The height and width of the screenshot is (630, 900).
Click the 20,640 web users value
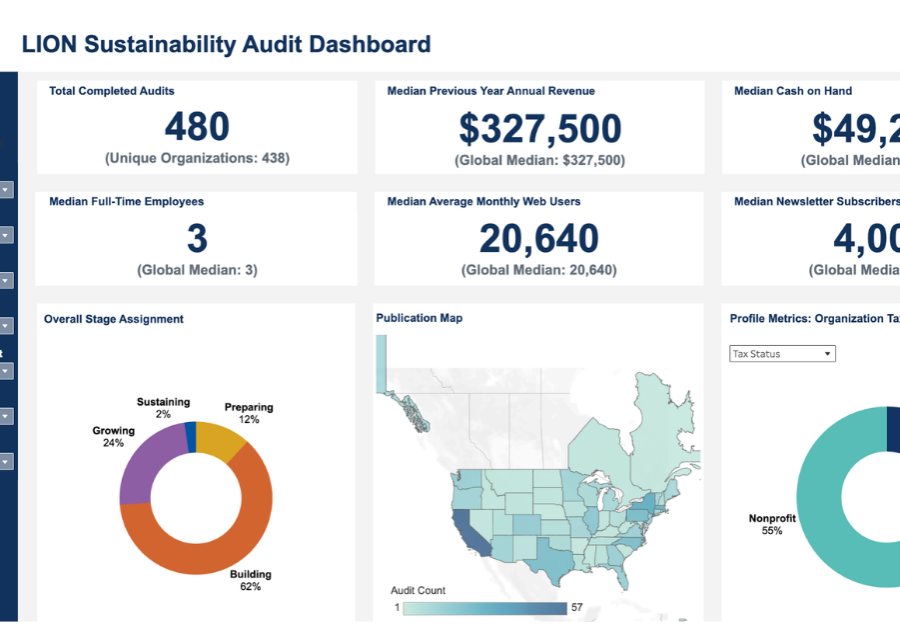pos(539,239)
